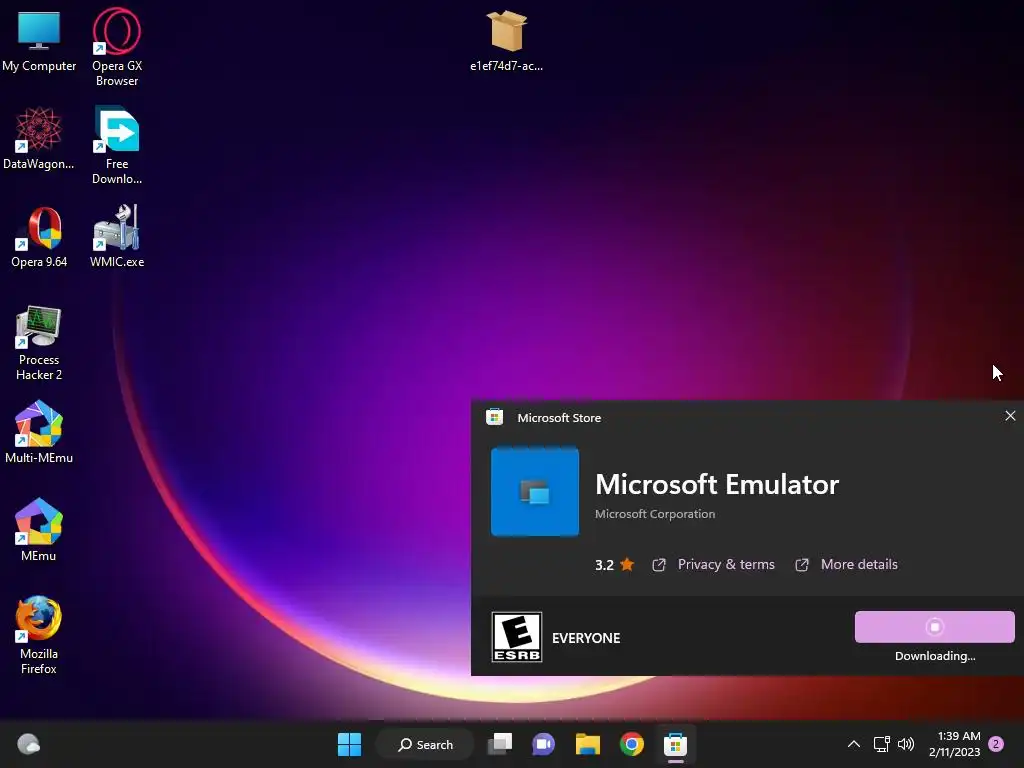1024x768 pixels.
Task: Click the taskbar Search box
Action: click(x=425, y=744)
